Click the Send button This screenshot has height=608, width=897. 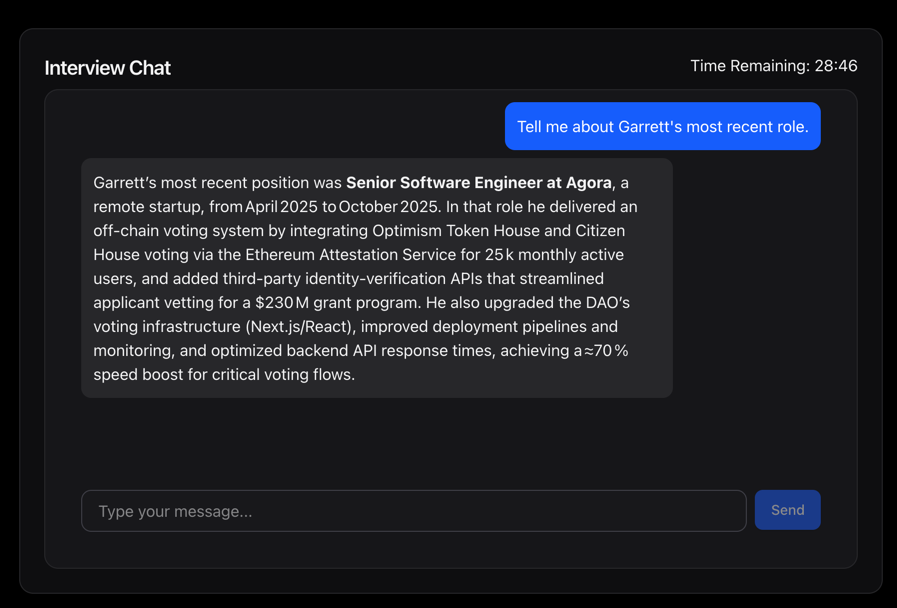[787, 510]
